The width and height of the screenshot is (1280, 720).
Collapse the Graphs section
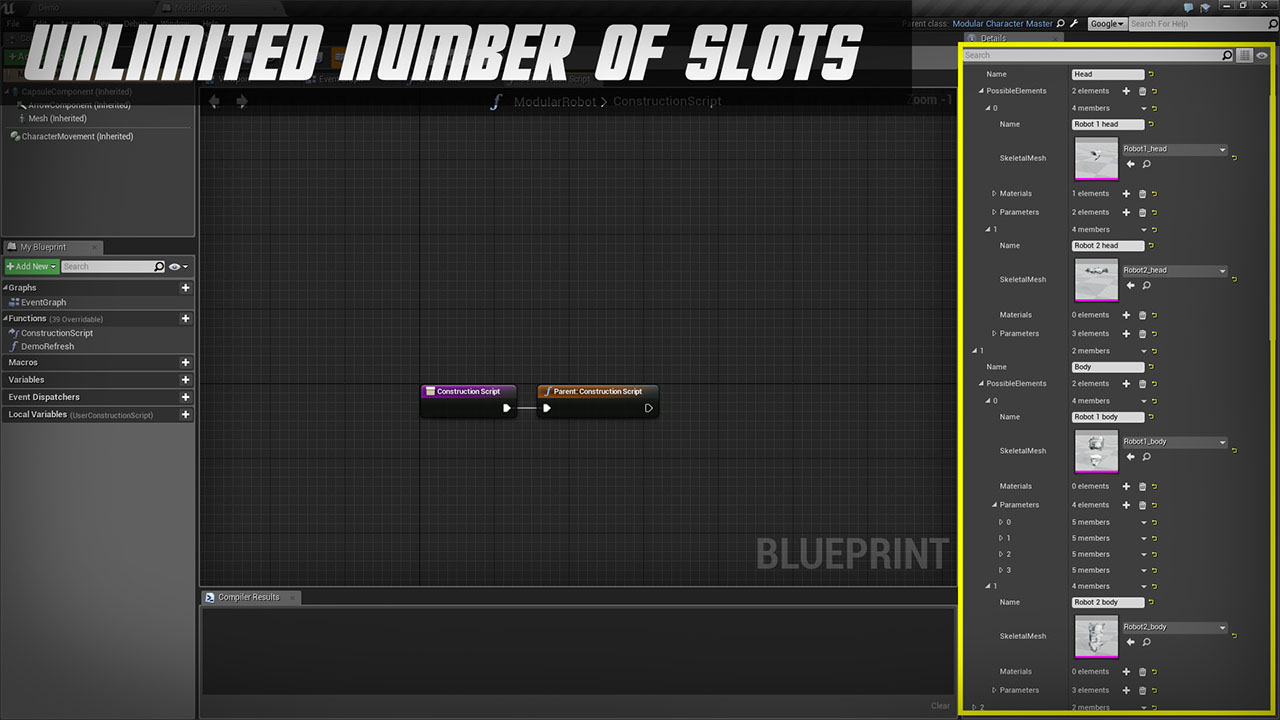click(5, 288)
